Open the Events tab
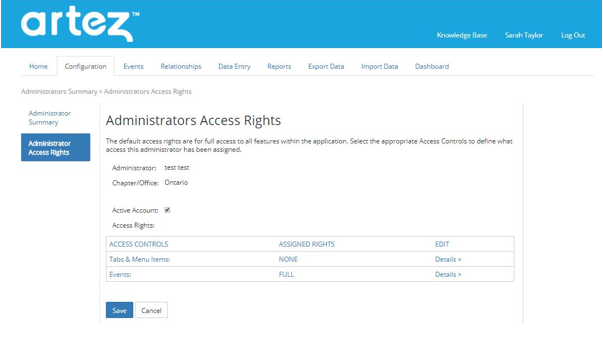The height and width of the screenshot is (360, 603). pyautogui.click(x=133, y=66)
